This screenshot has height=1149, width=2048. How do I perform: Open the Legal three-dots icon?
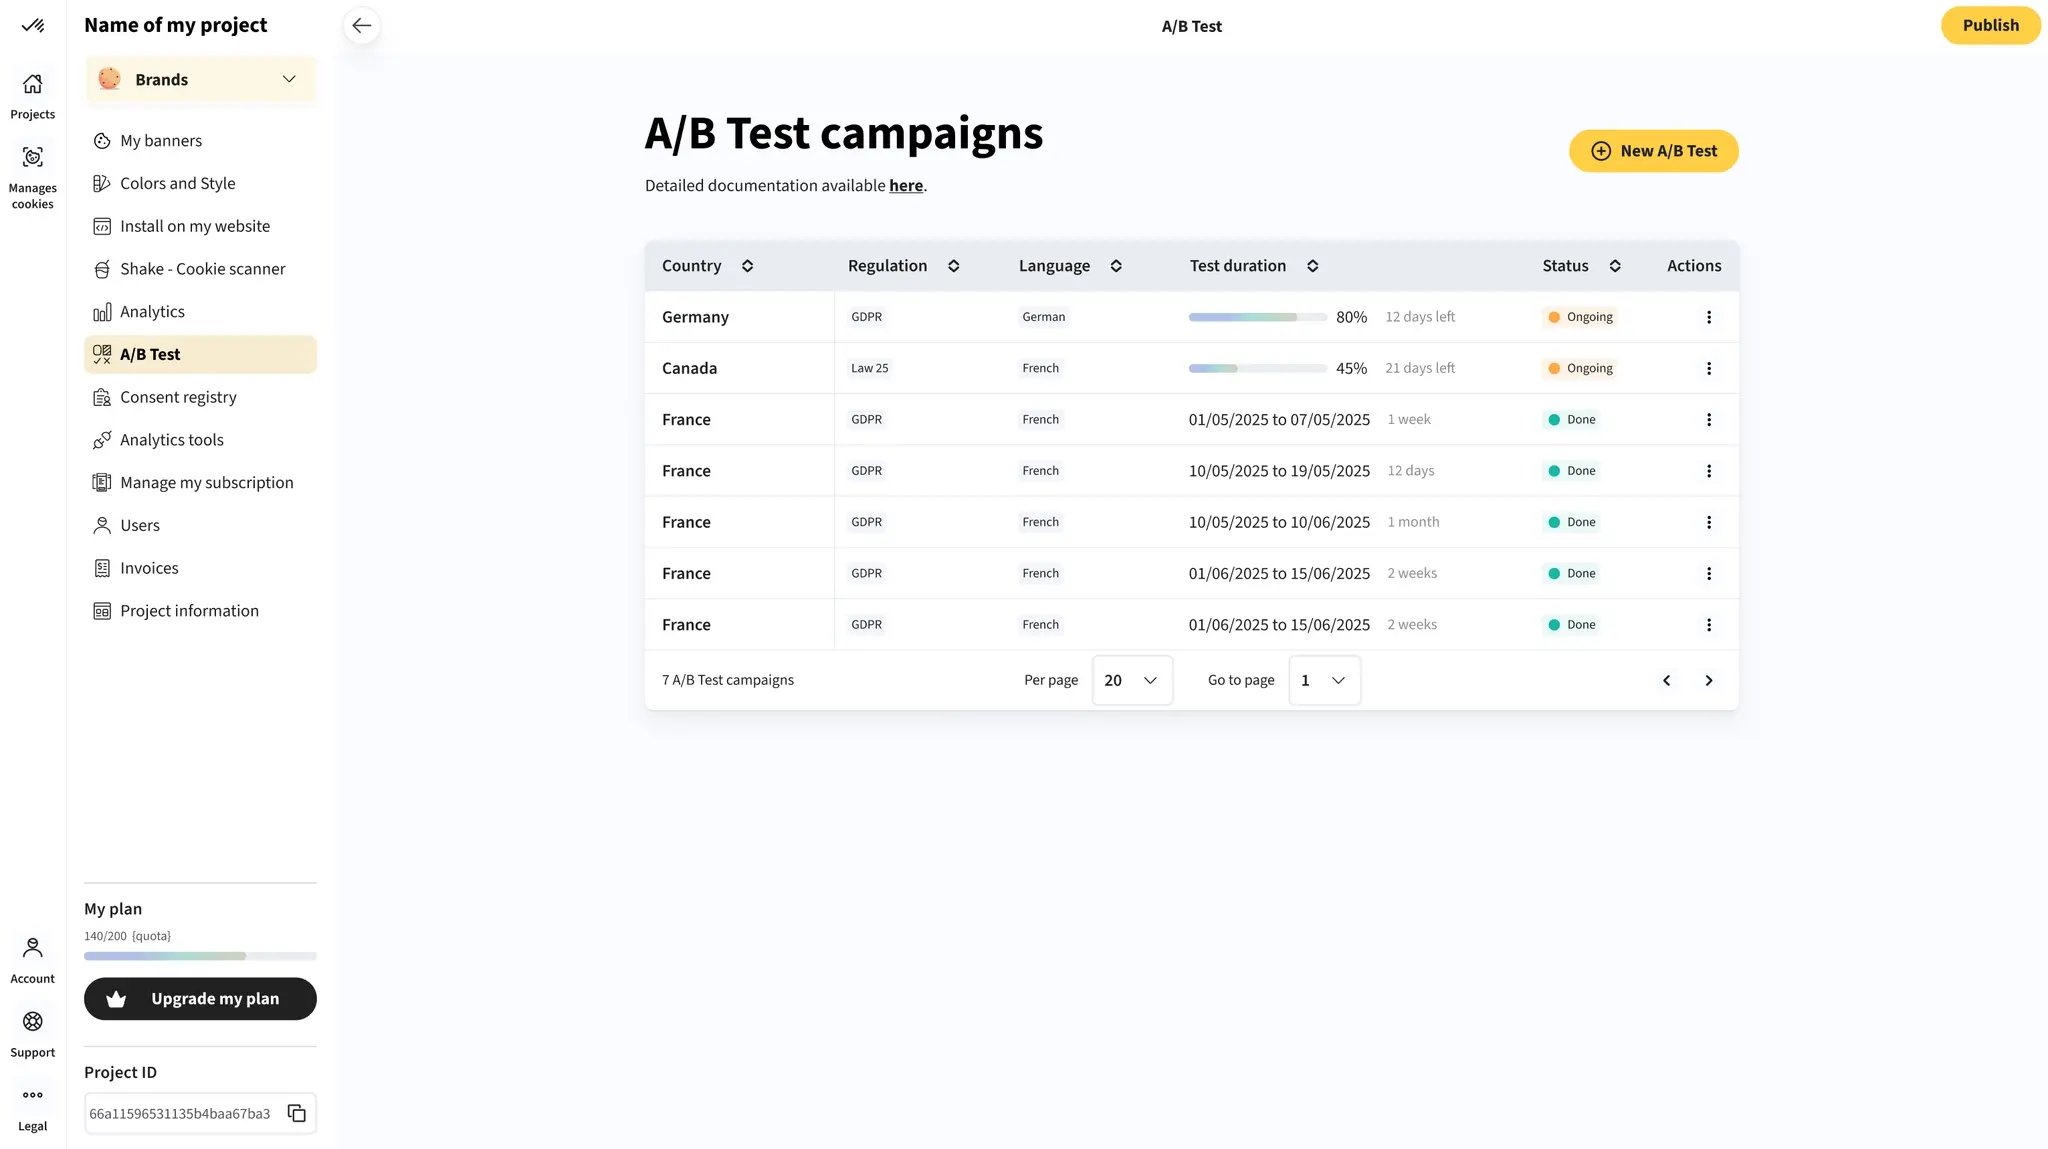(33, 1095)
